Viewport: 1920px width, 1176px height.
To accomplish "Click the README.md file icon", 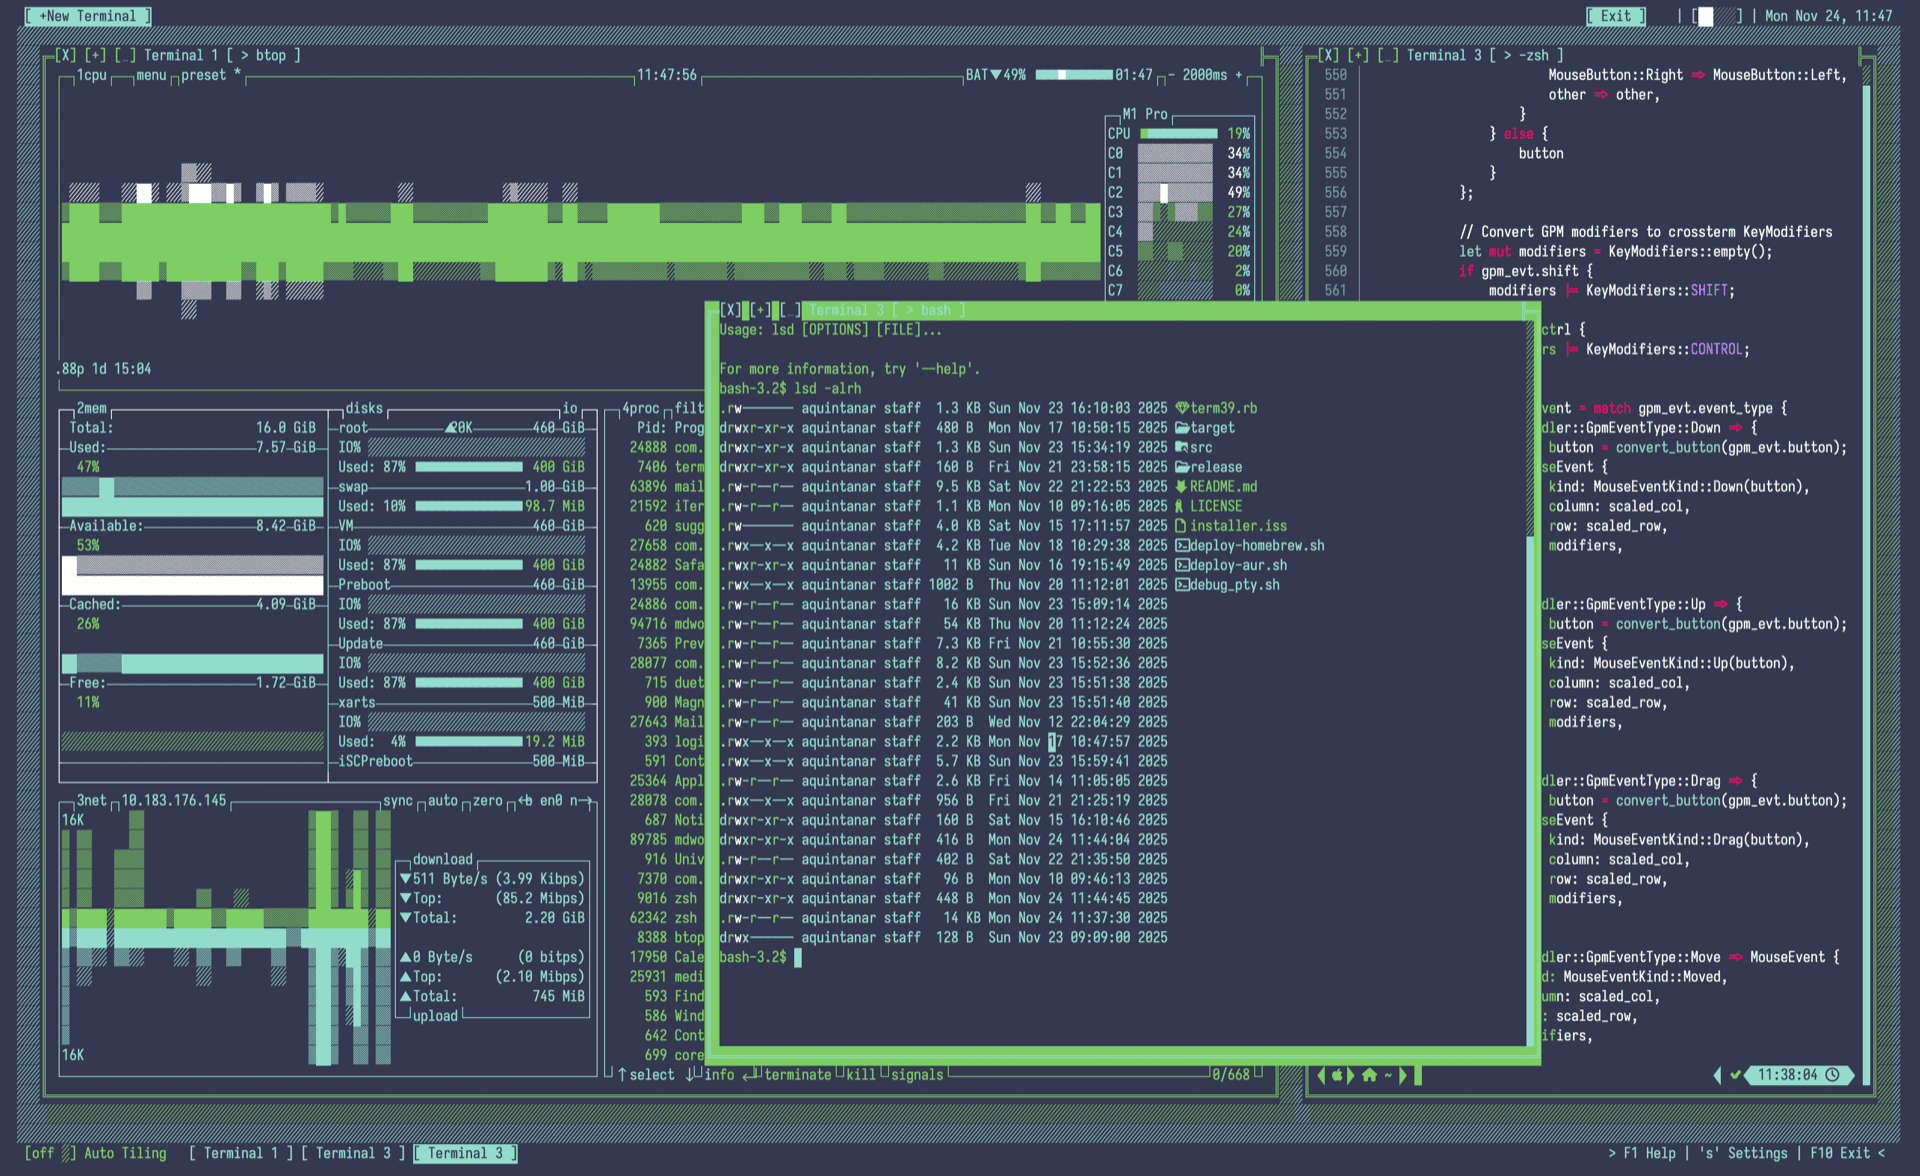I will click(x=1181, y=487).
